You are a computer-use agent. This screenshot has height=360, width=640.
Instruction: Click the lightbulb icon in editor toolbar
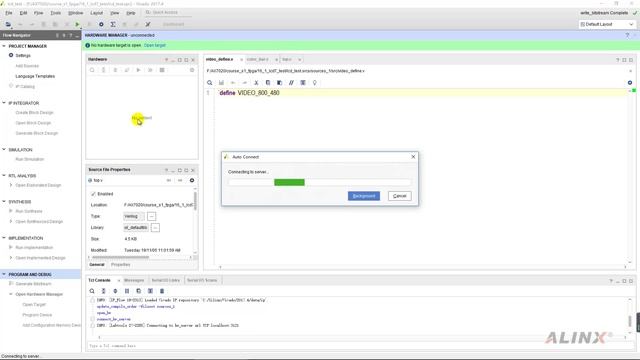[x=315, y=83]
